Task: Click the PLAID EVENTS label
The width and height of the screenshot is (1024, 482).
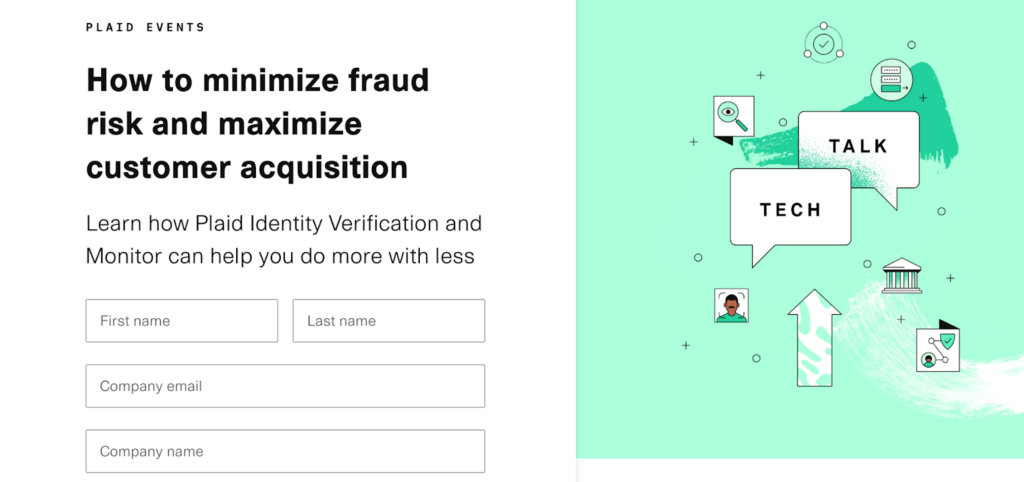Action: [x=145, y=27]
